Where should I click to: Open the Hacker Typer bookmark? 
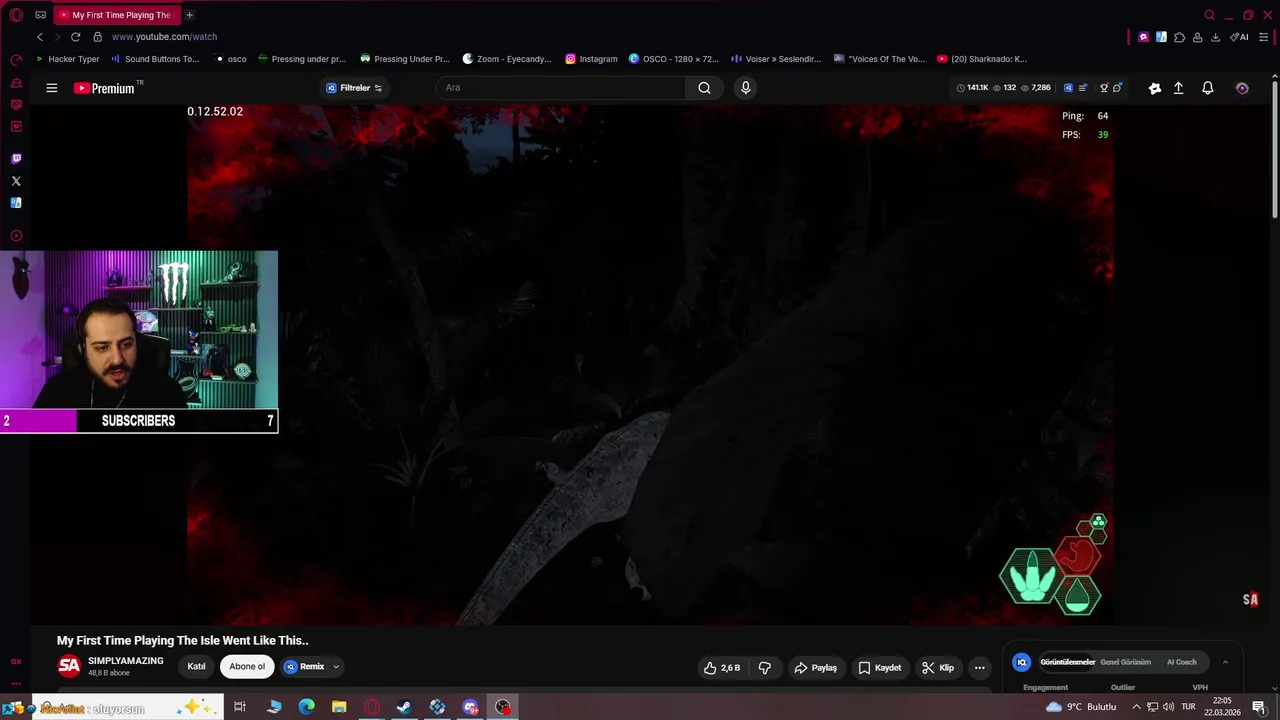click(67, 59)
